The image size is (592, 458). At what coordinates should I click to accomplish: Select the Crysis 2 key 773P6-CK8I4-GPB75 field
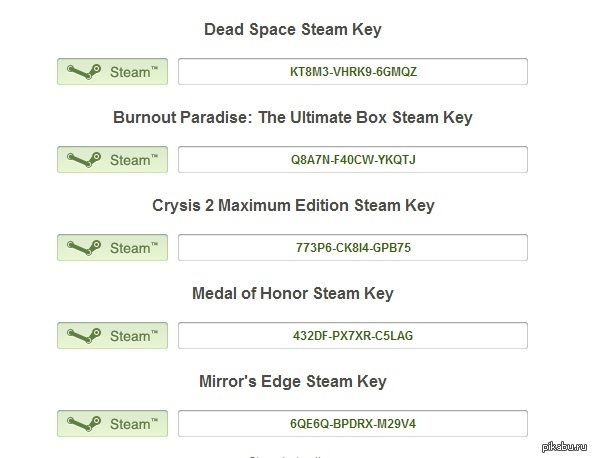click(x=353, y=247)
